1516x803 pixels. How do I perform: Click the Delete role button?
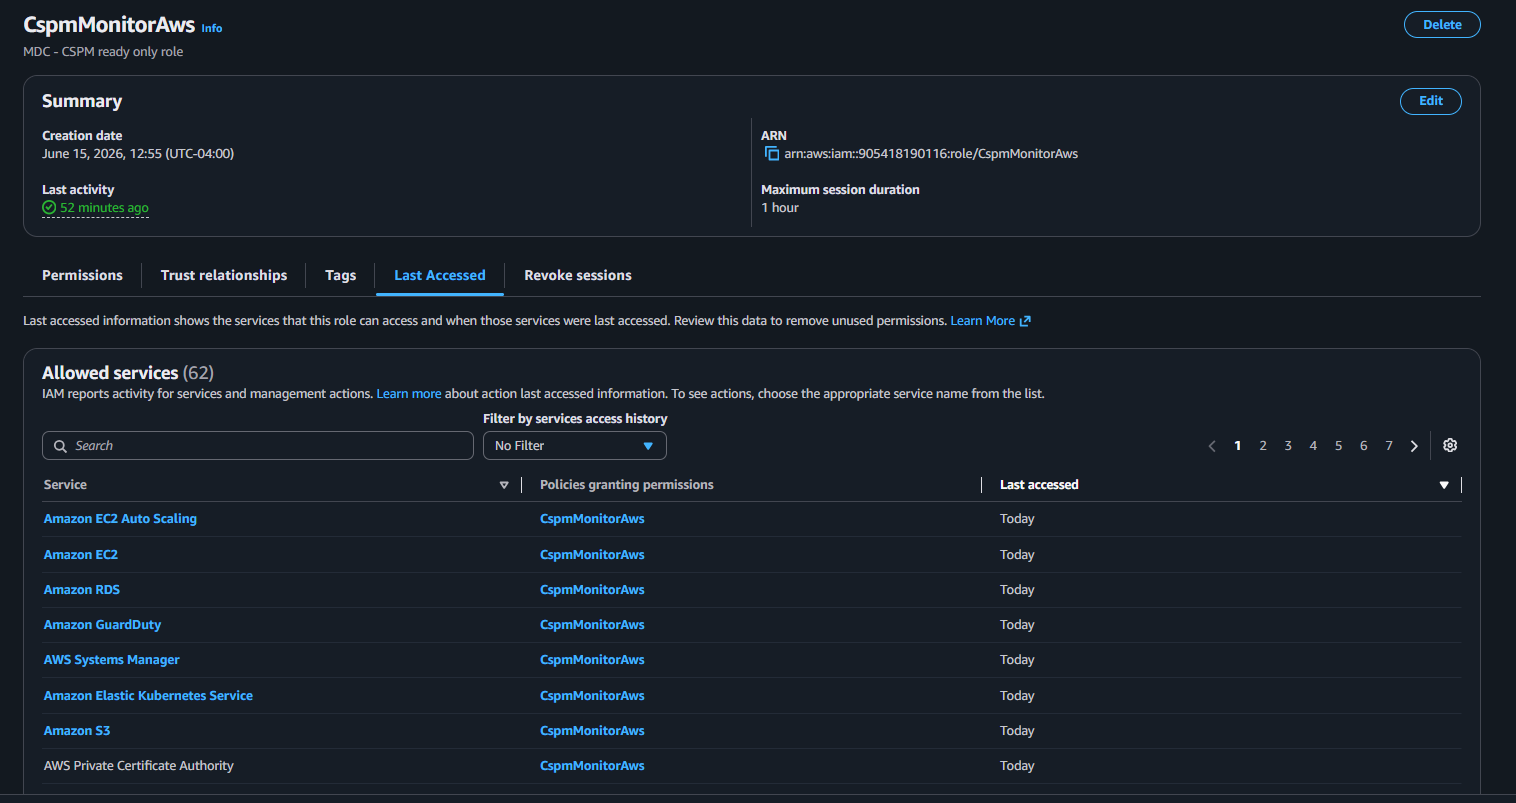pyautogui.click(x=1442, y=25)
